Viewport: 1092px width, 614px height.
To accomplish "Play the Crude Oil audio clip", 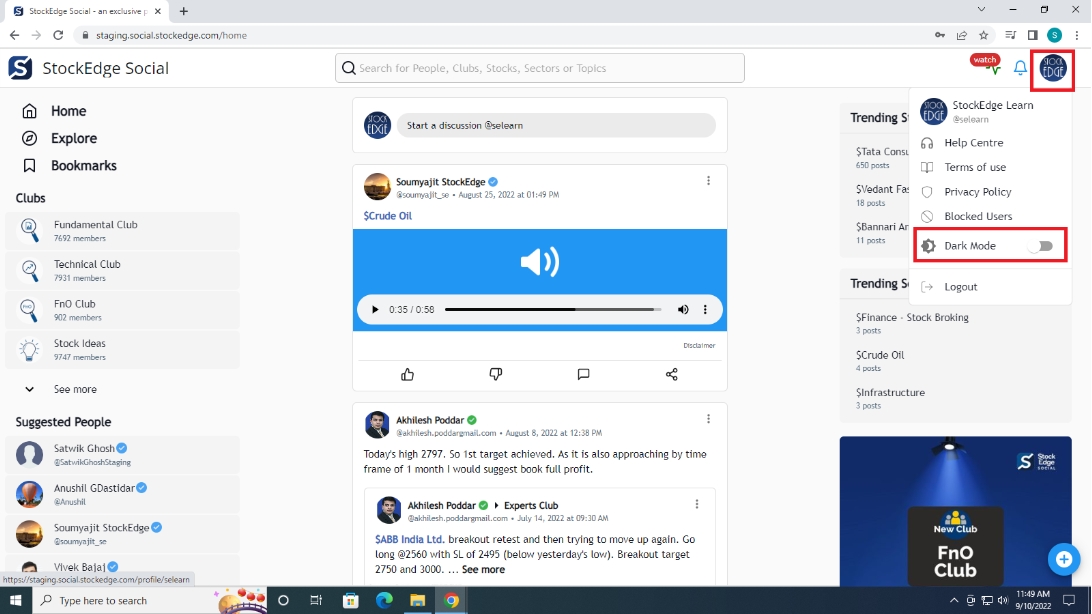I will (375, 310).
